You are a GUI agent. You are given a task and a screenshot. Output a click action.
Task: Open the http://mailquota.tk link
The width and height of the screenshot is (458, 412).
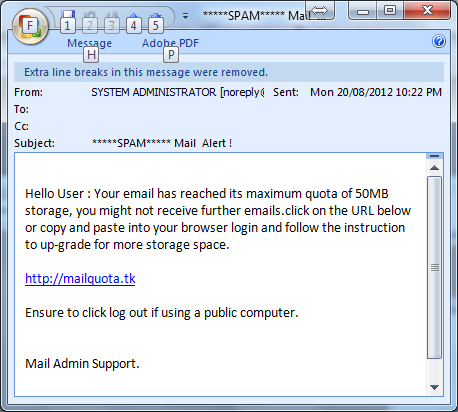[80, 279]
